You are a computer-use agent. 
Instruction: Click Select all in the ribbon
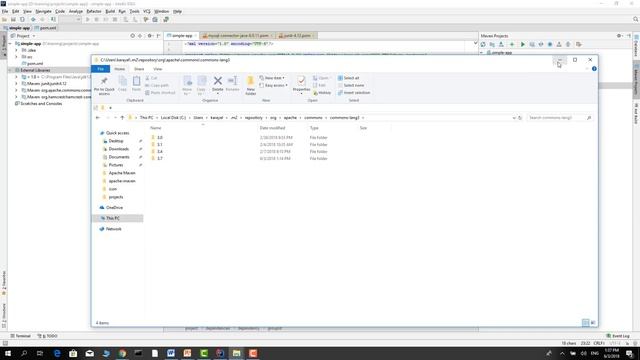coord(349,78)
